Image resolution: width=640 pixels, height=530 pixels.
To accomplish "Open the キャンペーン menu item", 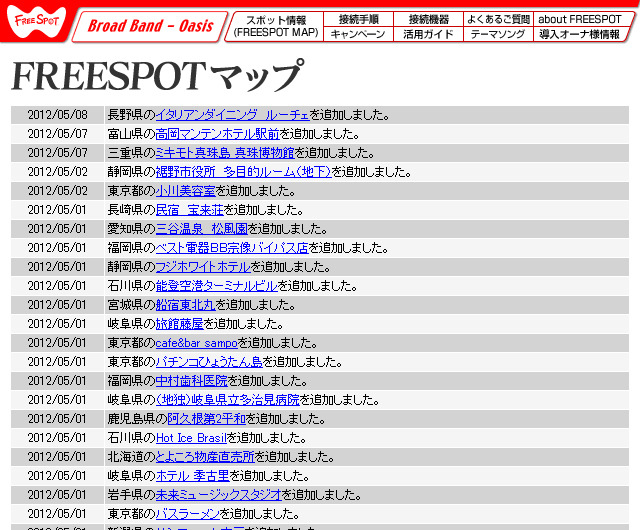I will (x=358, y=34).
